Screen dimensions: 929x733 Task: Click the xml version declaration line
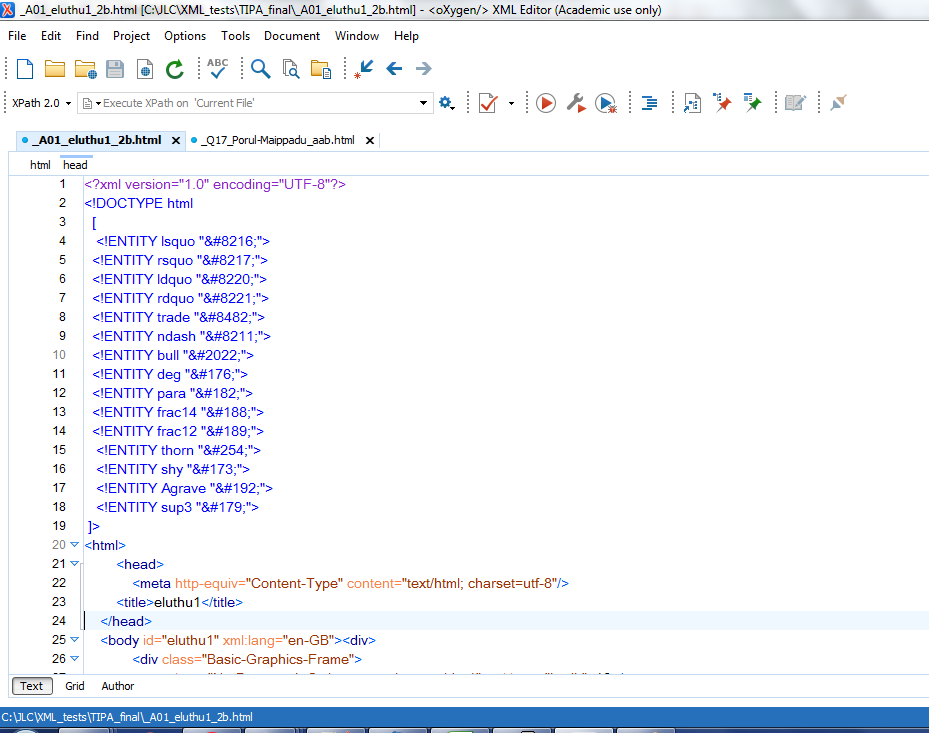(215, 184)
